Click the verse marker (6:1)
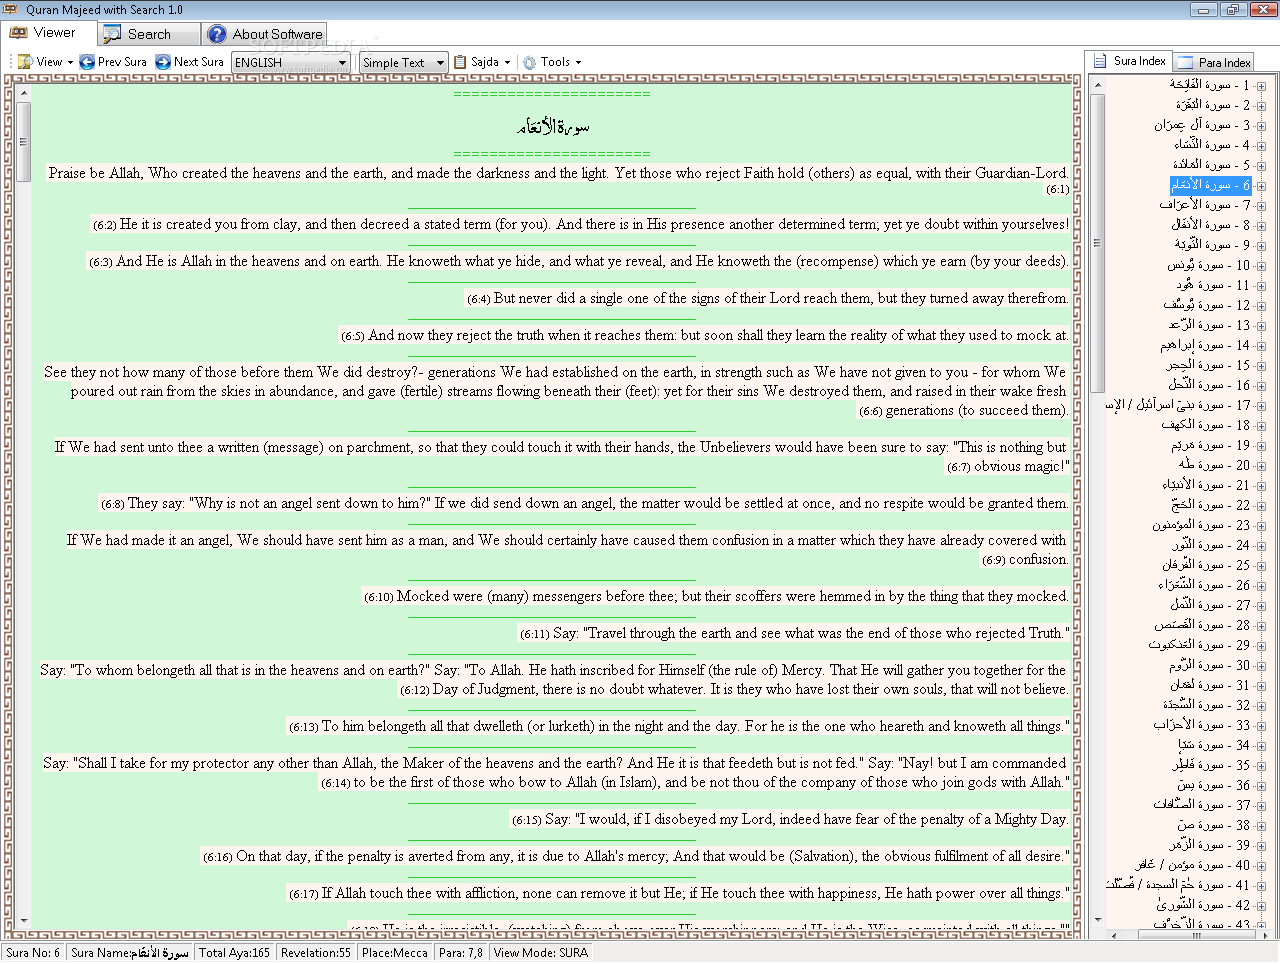 click(1057, 190)
